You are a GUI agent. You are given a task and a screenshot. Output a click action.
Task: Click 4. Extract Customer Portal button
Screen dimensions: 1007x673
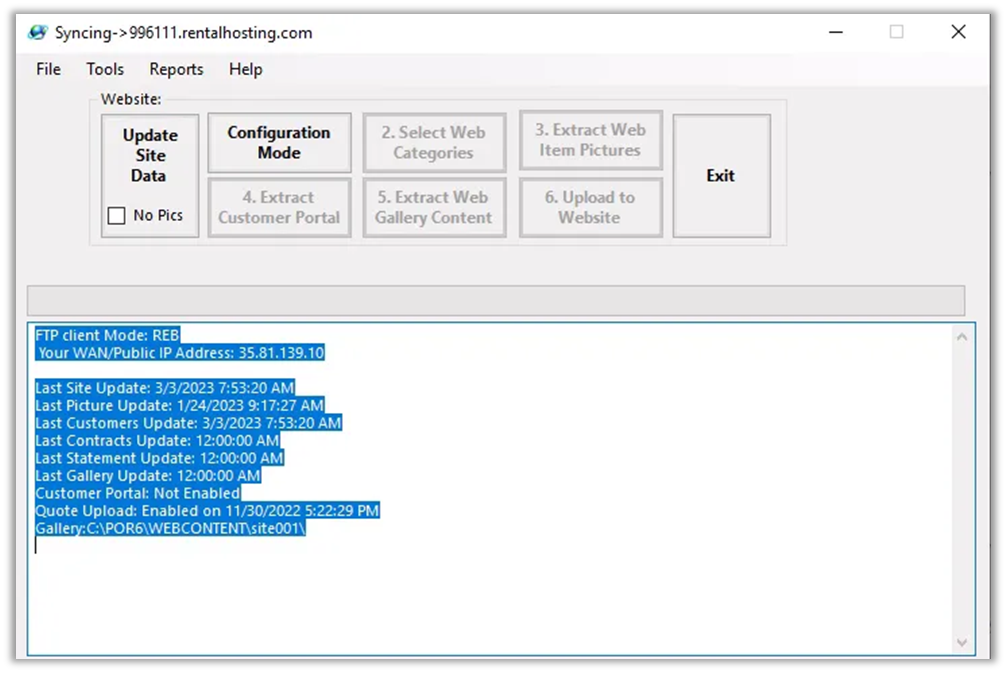tap(279, 208)
